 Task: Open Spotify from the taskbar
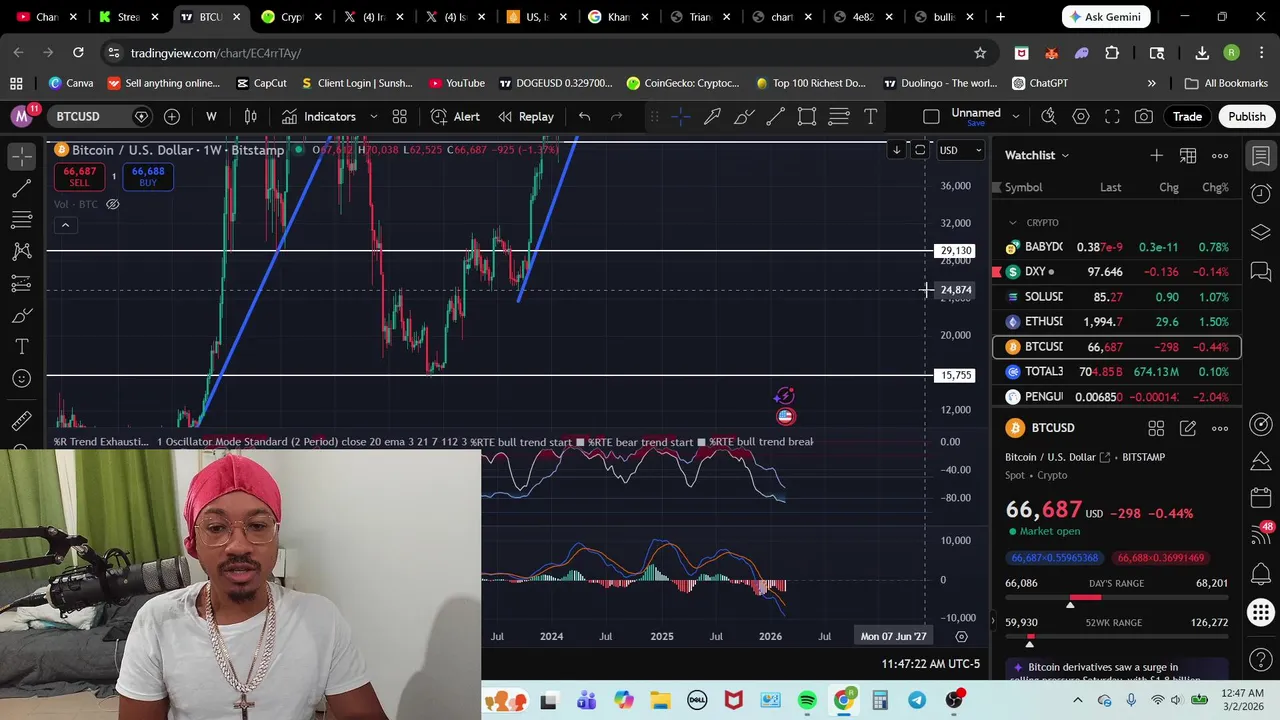(x=806, y=700)
